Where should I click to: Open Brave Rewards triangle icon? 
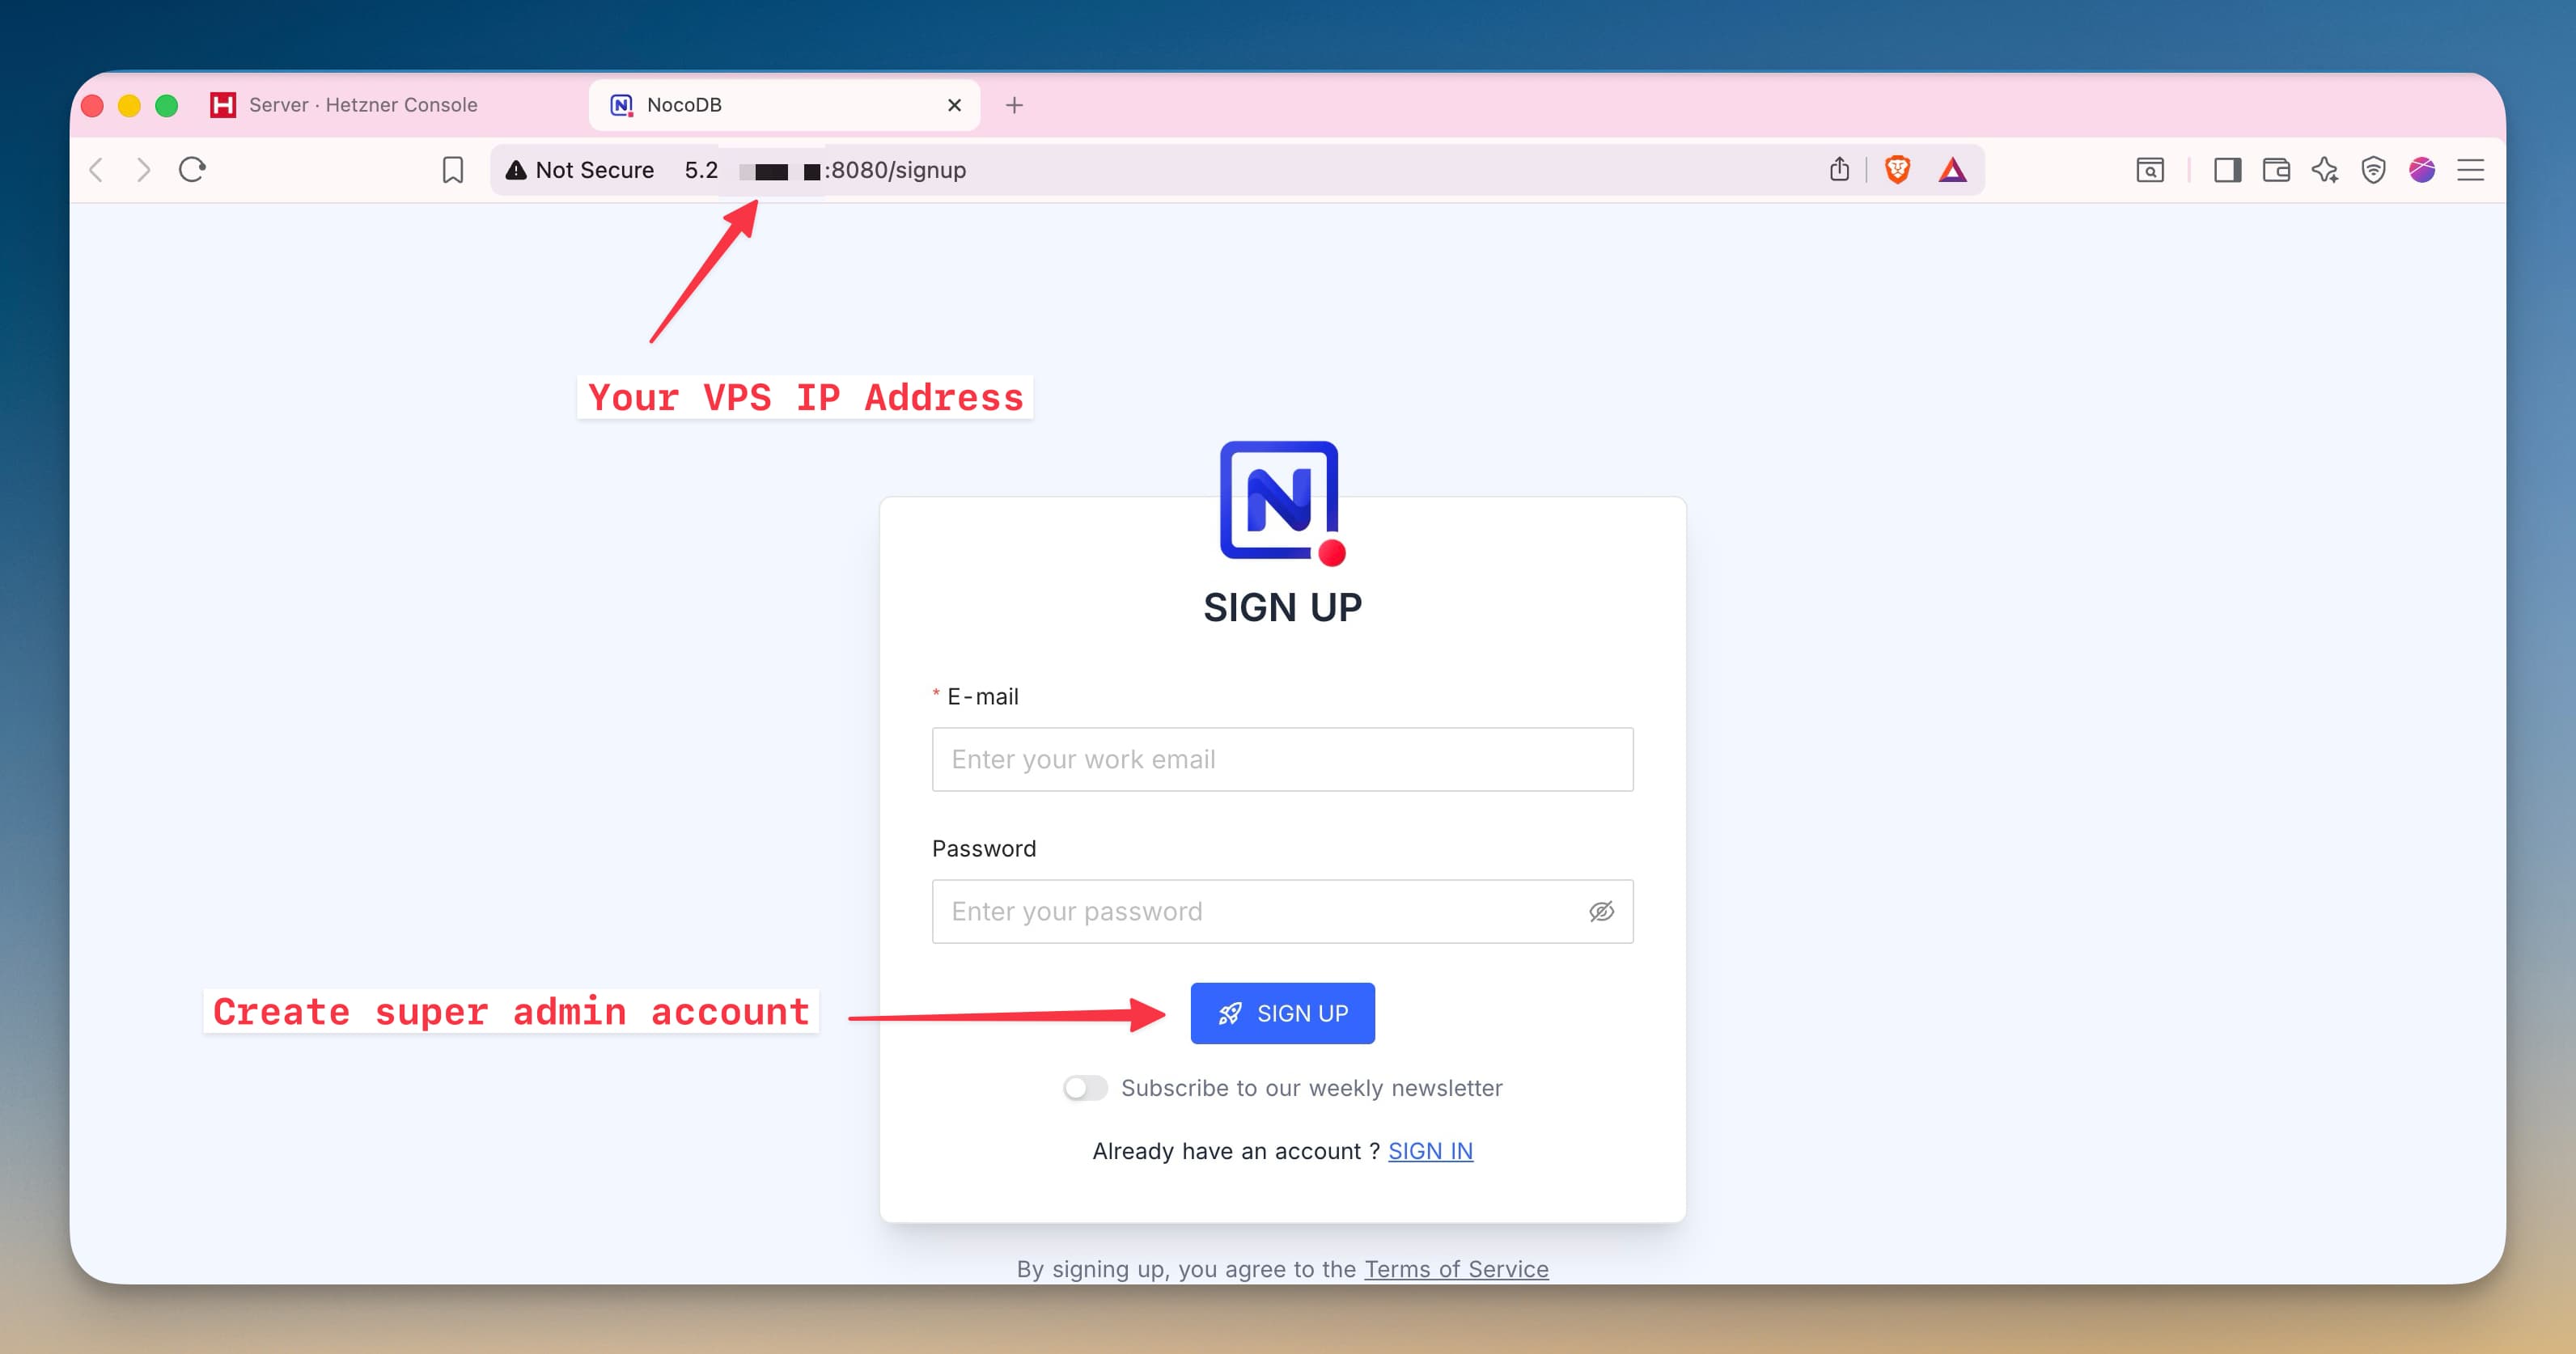[x=1955, y=170]
